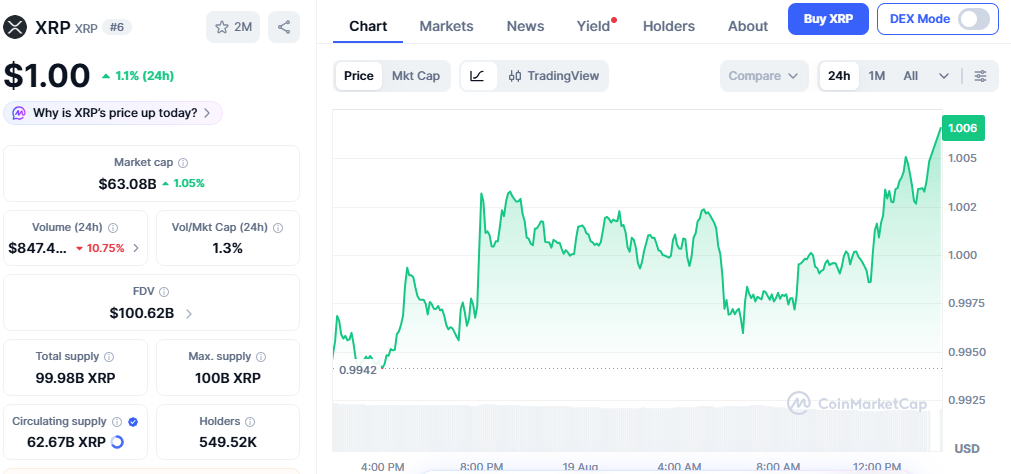Image resolution: width=1011 pixels, height=474 pixels.
Task: Click the Buy XRP button
Action: [829, 19]
